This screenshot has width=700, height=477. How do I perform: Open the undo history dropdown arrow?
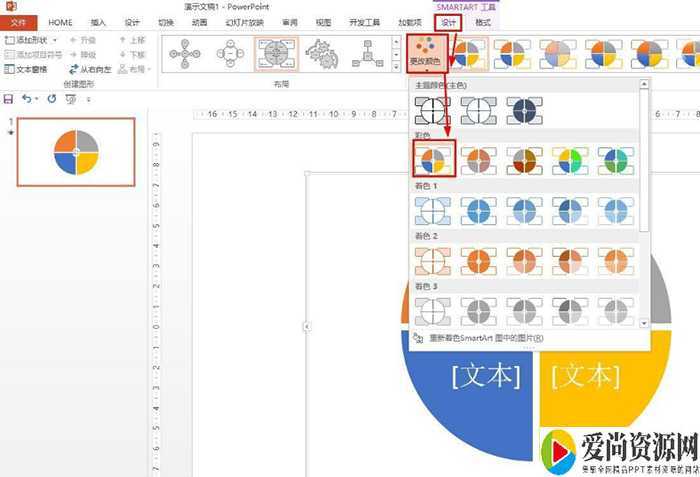[36, 99]
